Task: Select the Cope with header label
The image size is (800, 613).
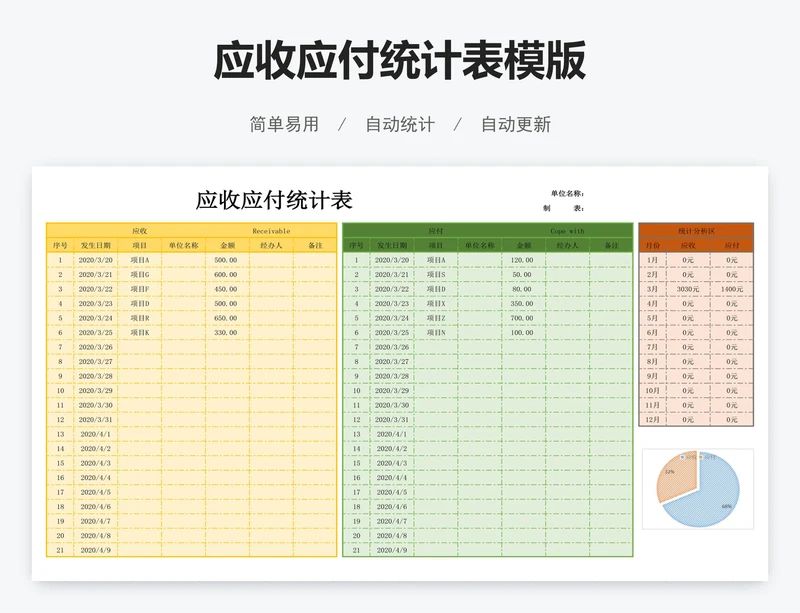Action: click(567, 231)
